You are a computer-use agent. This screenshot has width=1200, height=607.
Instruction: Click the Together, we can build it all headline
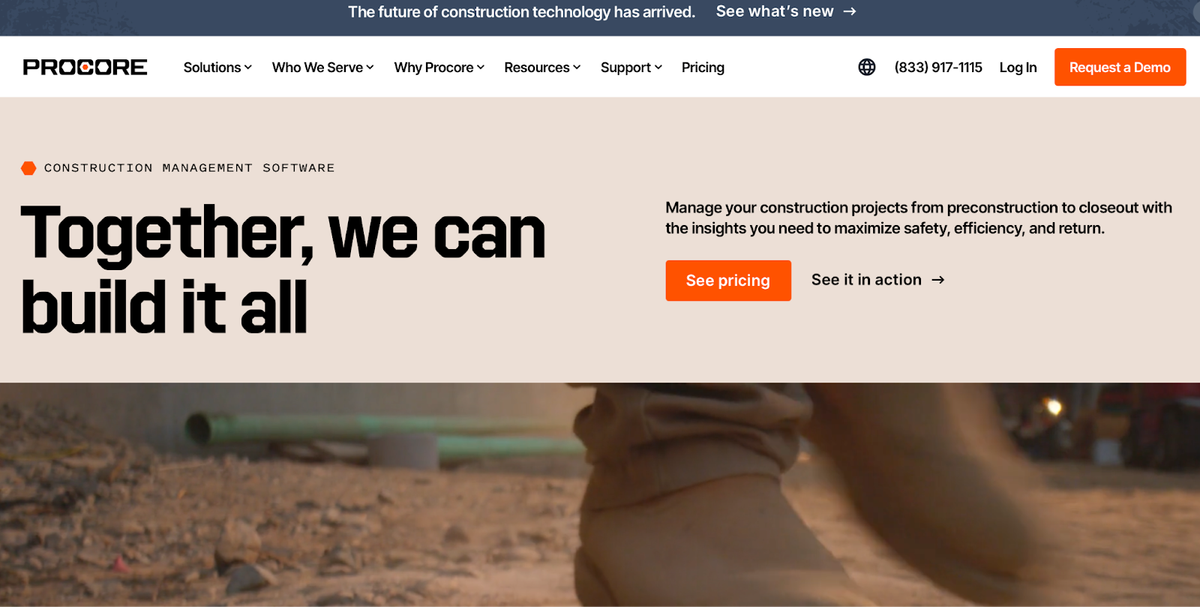[x=283, y=268]
